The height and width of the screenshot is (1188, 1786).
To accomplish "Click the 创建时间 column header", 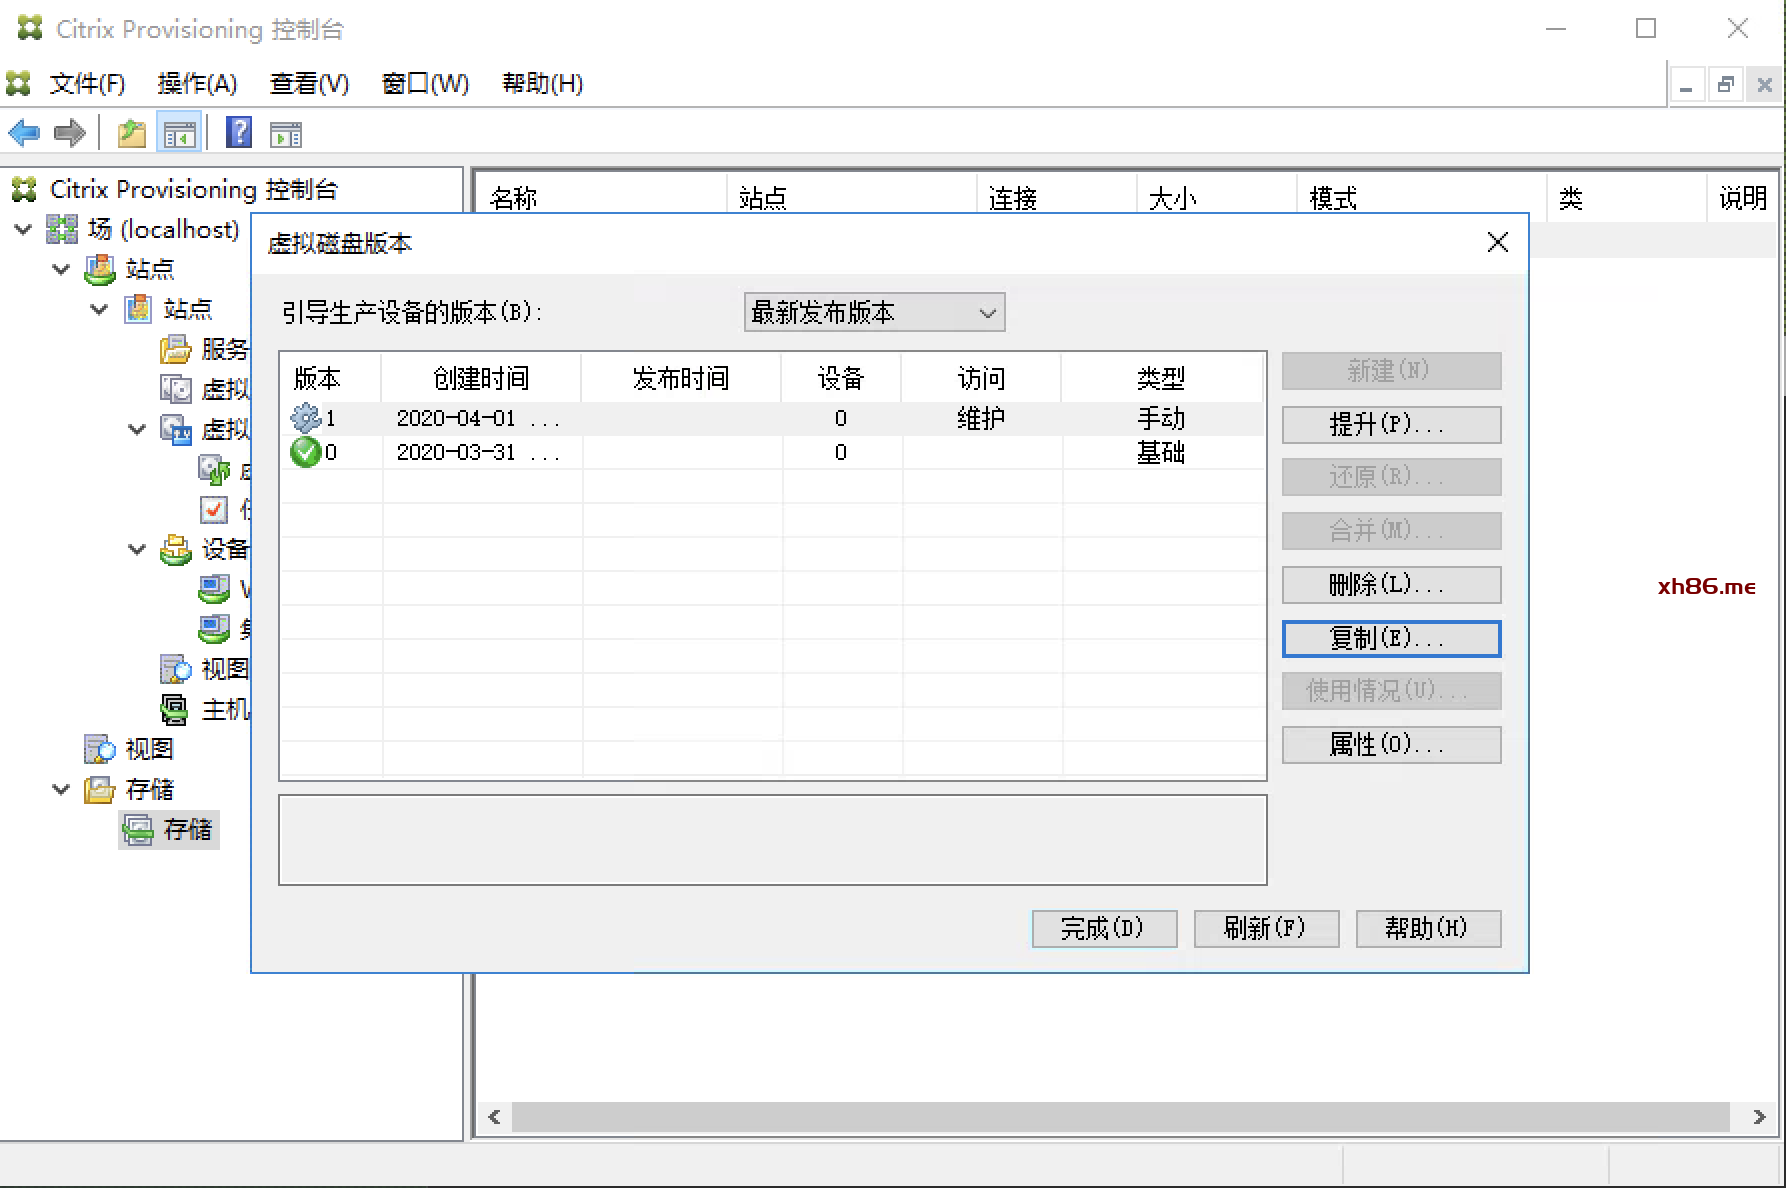I will (481, 378).
